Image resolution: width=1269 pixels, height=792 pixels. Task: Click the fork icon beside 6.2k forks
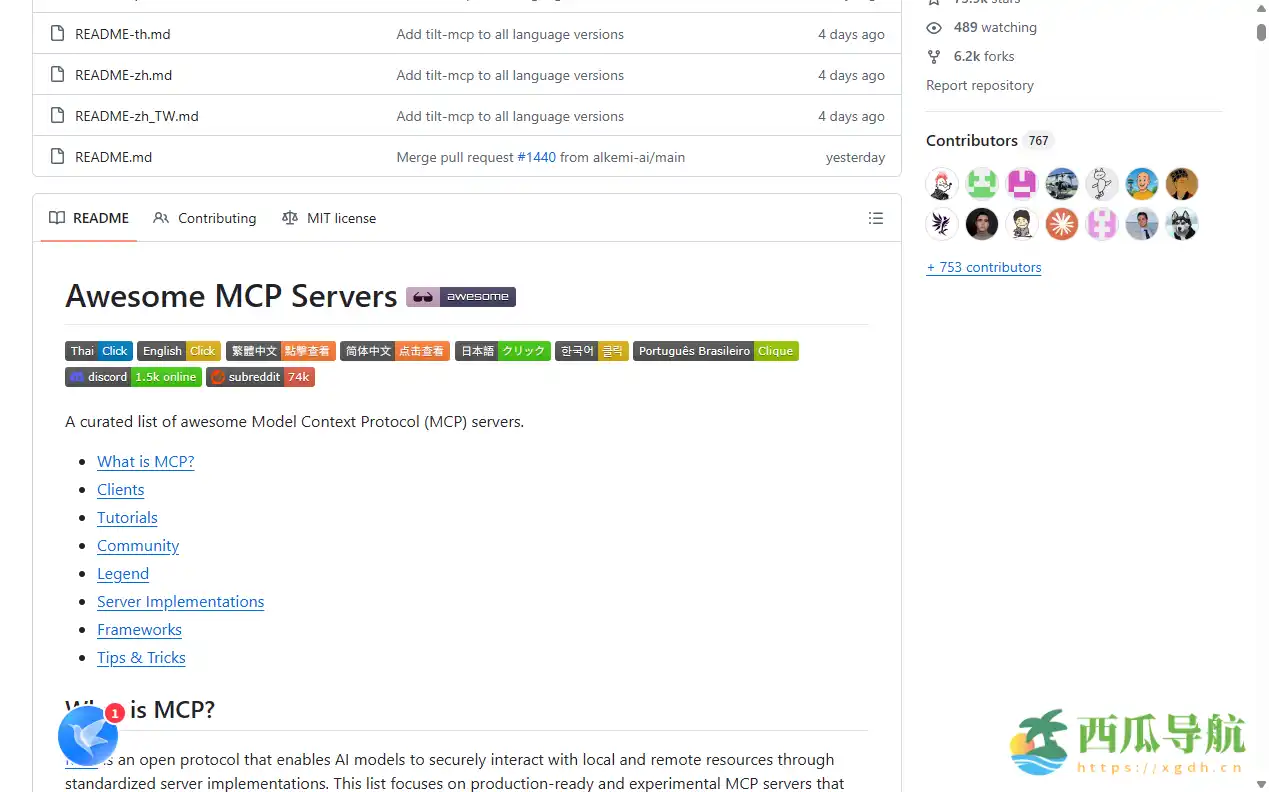pos(933,56)
